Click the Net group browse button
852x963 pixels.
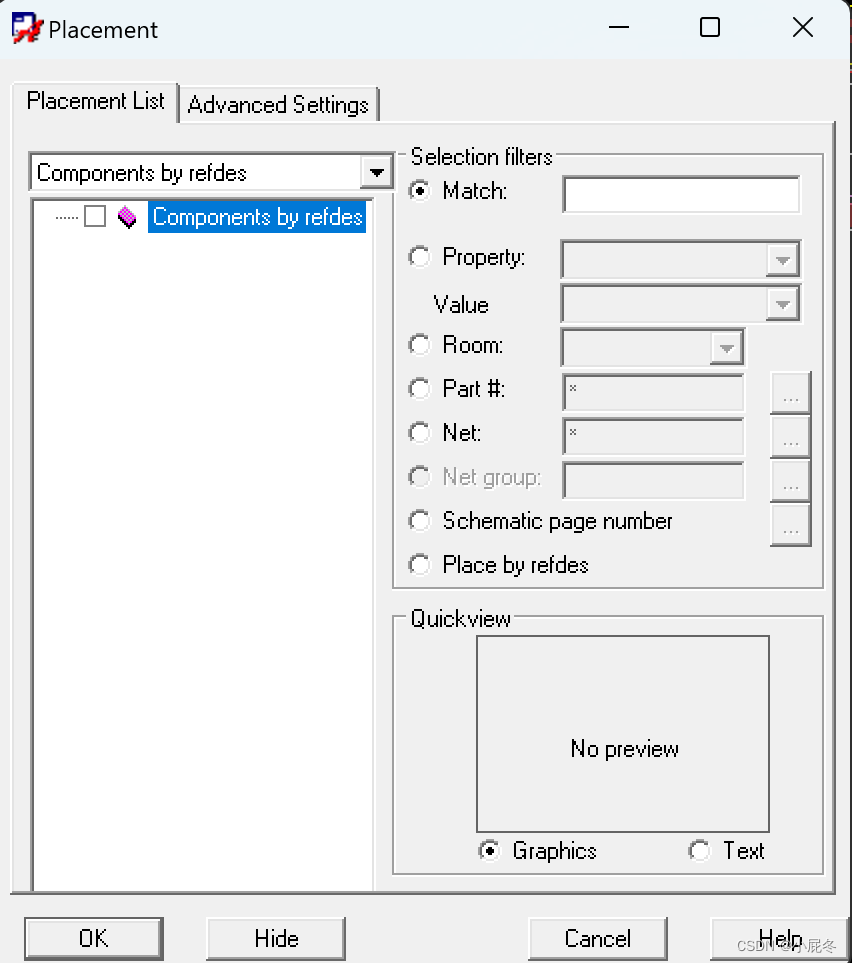(x=791, y=481)
